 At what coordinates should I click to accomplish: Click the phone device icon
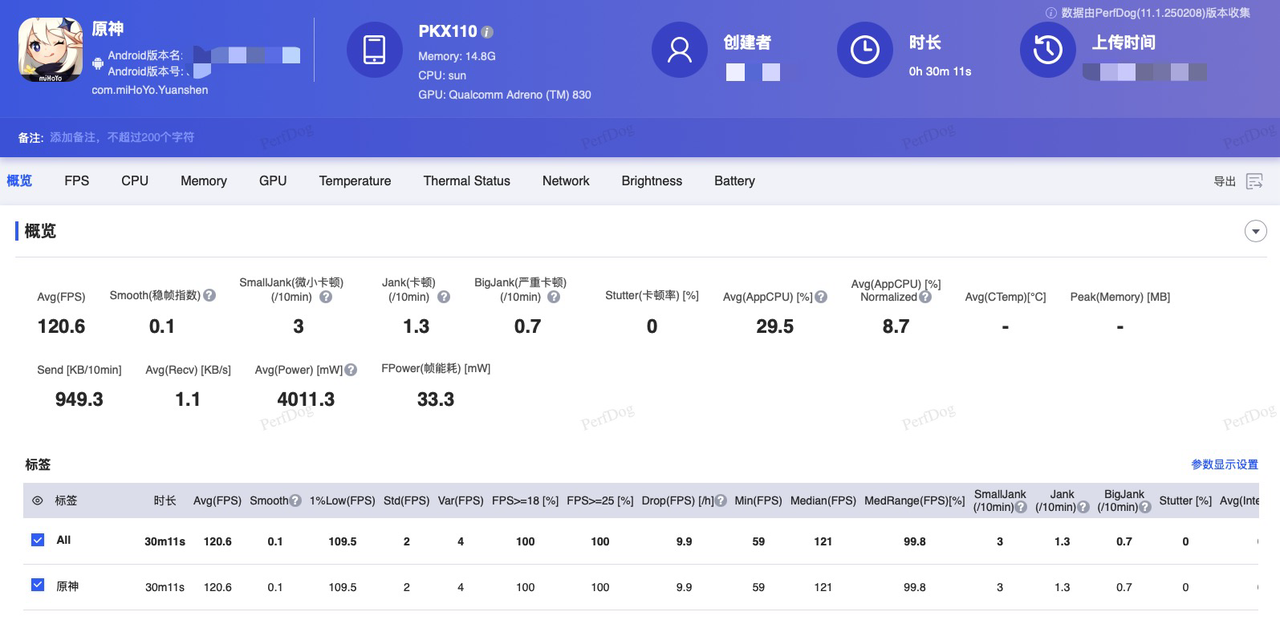point(374,50)
